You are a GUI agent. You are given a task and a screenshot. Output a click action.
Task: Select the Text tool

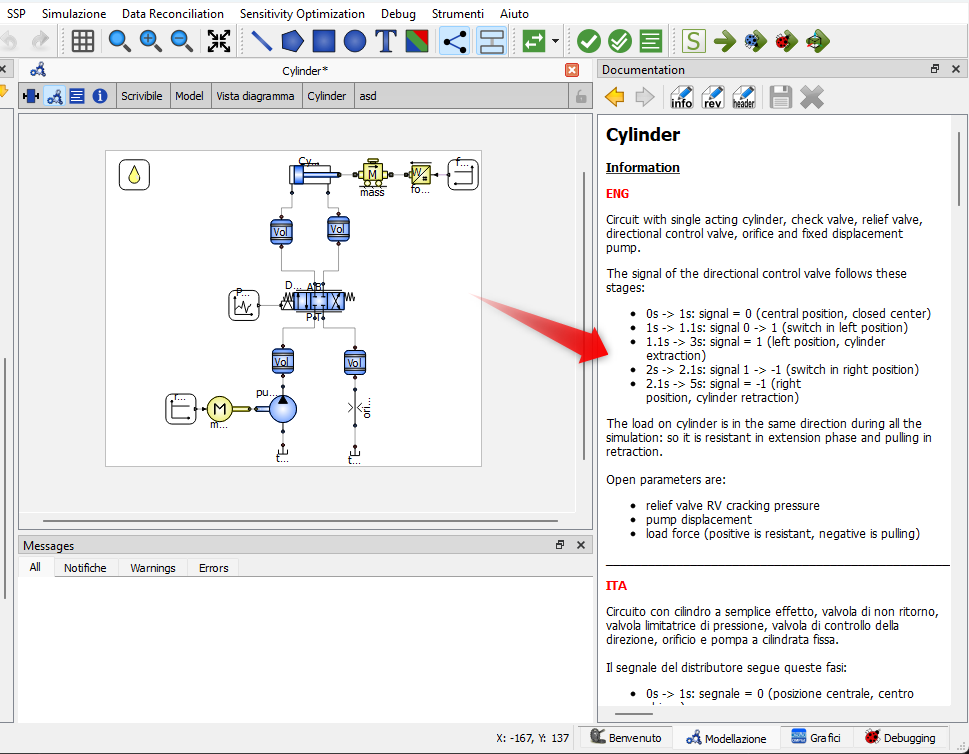386,41
